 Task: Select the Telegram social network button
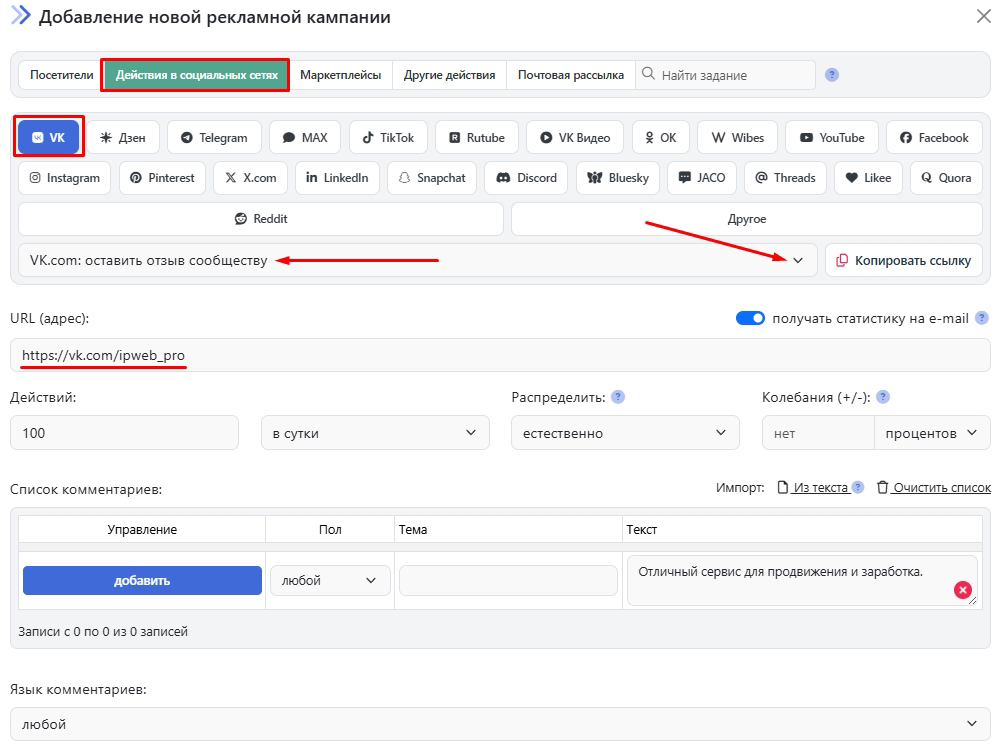[214, 138]
